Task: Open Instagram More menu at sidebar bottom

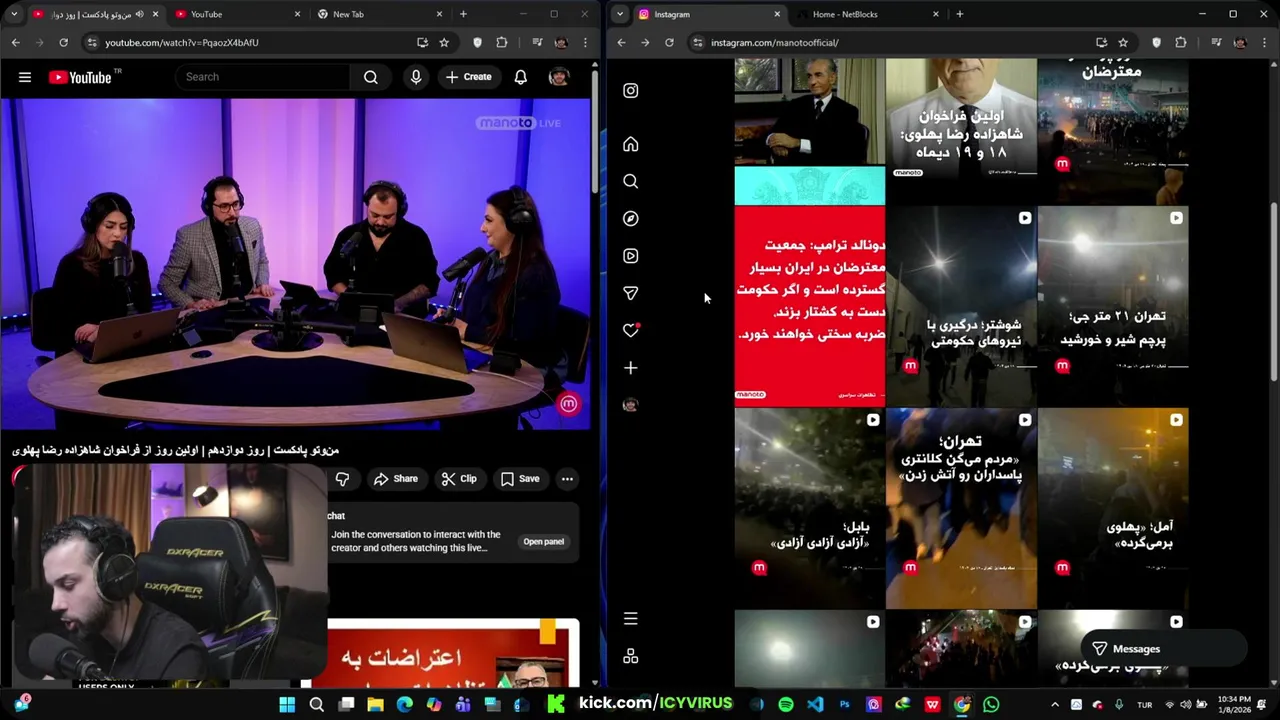Action: click(630, 619)
